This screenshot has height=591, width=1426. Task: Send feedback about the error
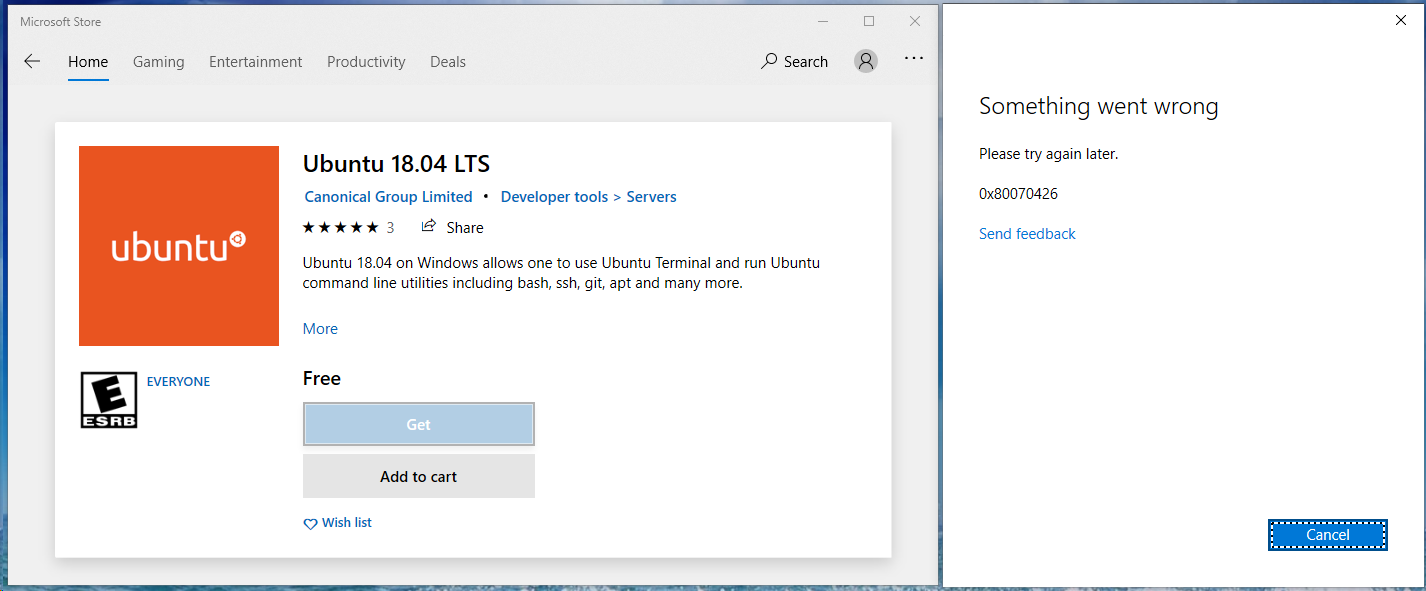coord(1027,233)
